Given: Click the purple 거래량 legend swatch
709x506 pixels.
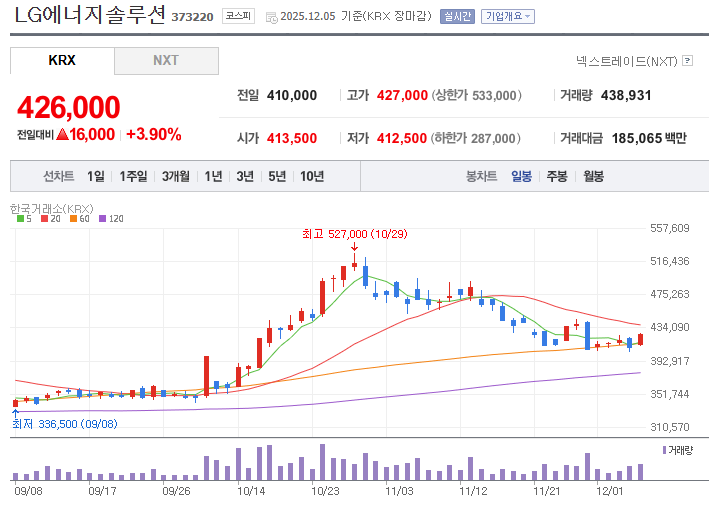Looking at the screenshot, I should click(664, 450).
